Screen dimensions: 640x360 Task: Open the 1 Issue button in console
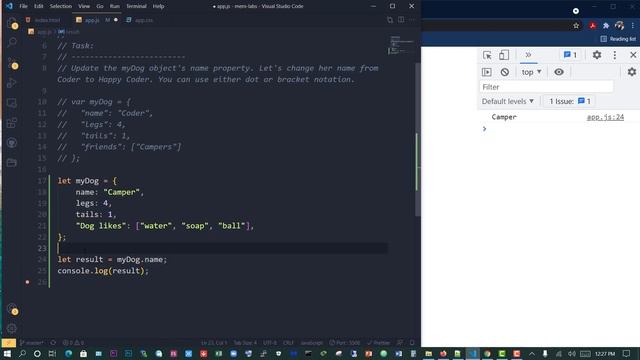click(x=570, y=101)
